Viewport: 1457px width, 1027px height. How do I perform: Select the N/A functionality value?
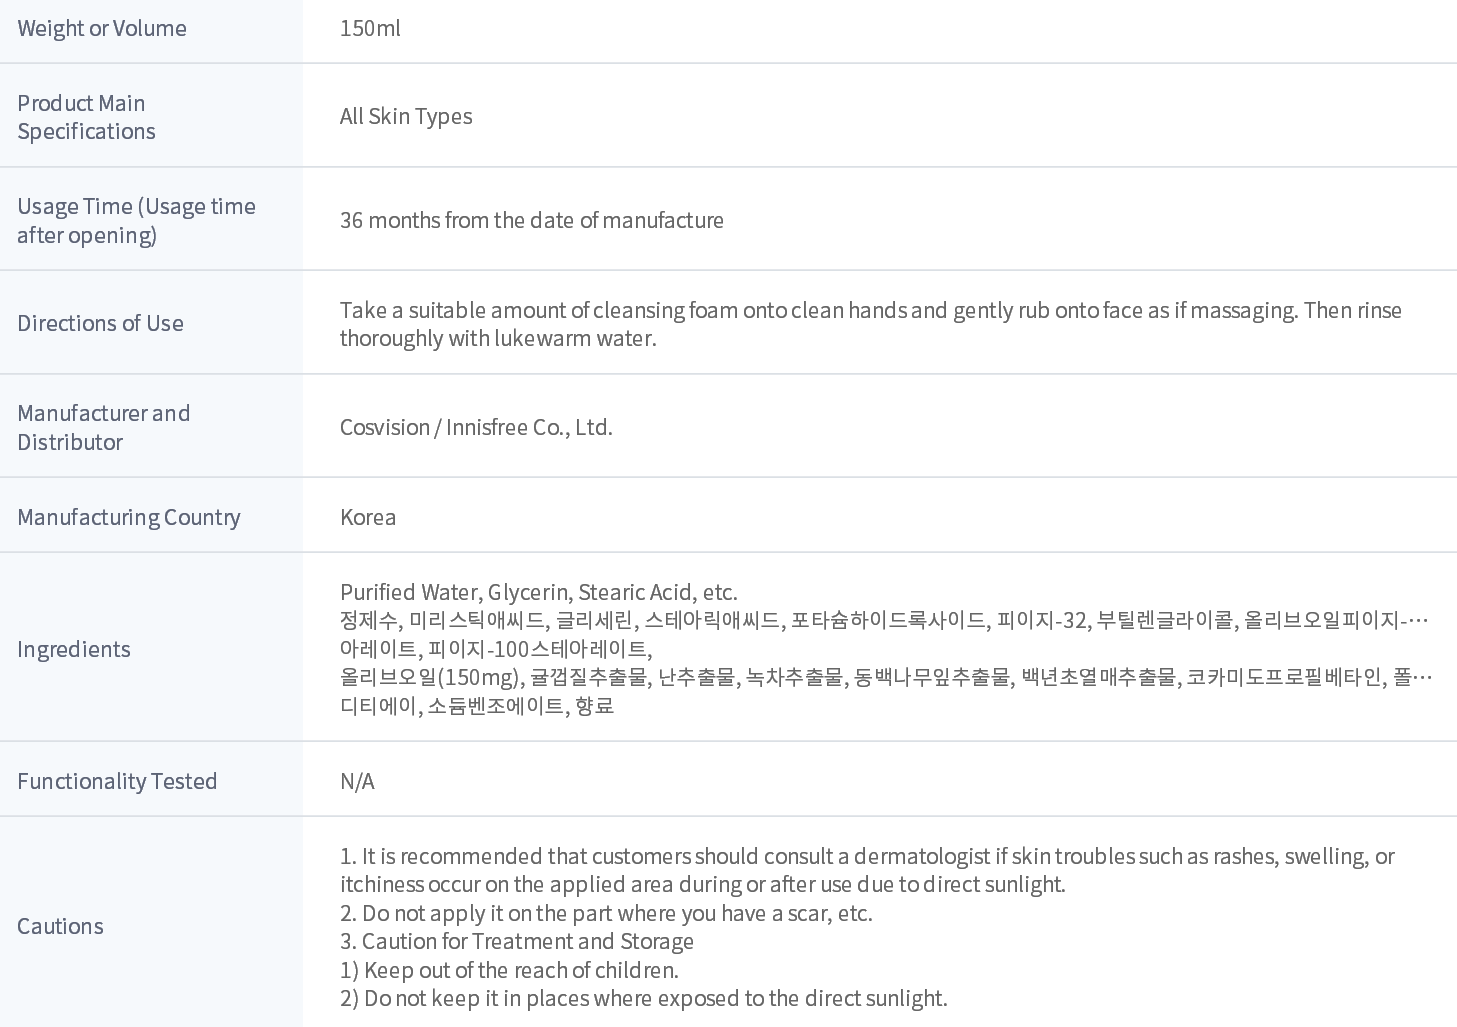pyautogui.click(x=357, y=781)
